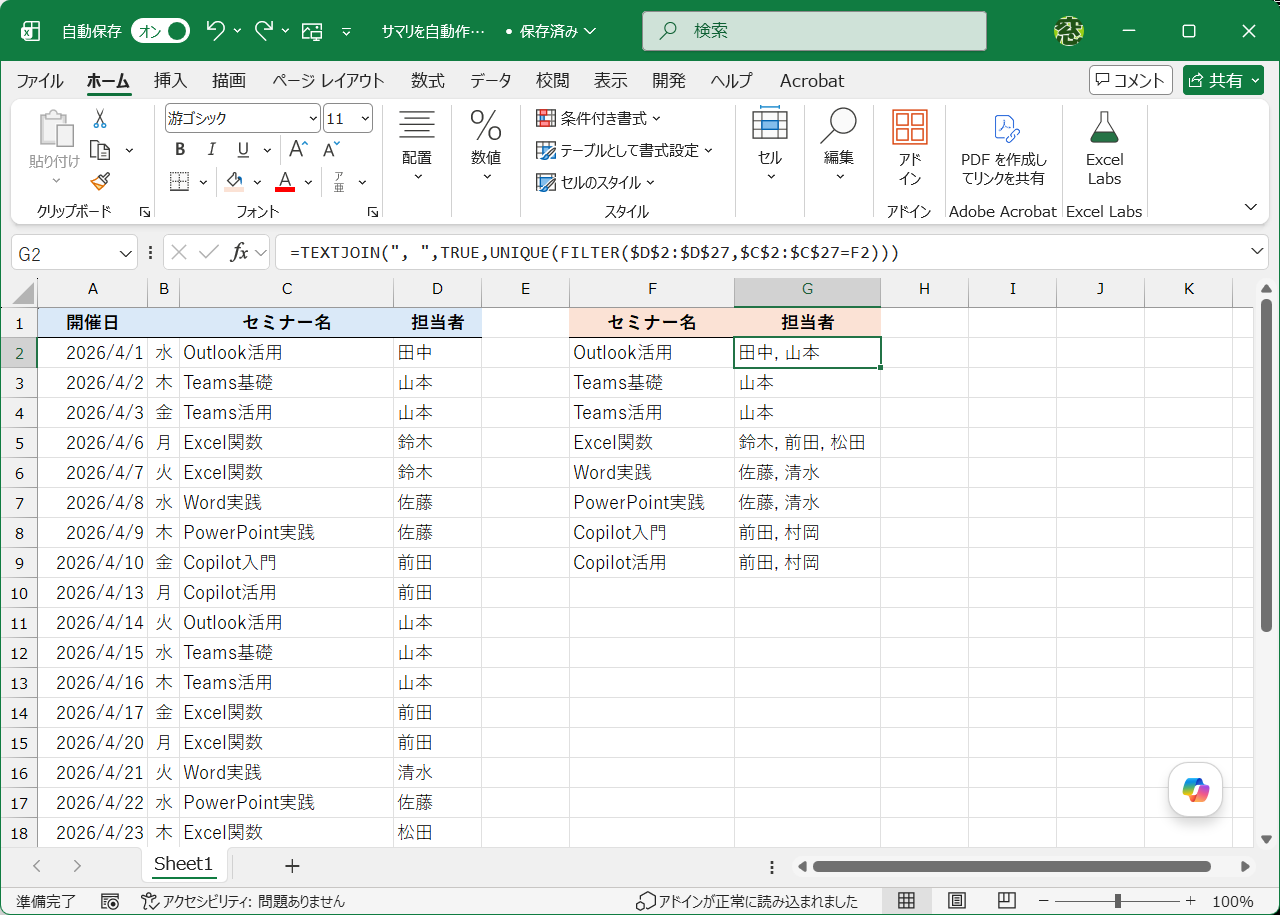Click the search box 検索
The height and width of the screenshot is (915, 1280).
814,31
